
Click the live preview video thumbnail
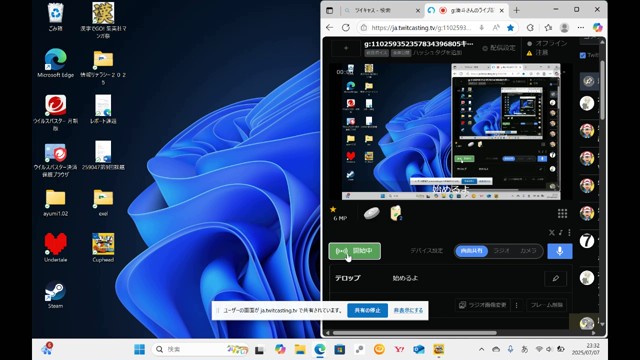click(x=451, y=131)
